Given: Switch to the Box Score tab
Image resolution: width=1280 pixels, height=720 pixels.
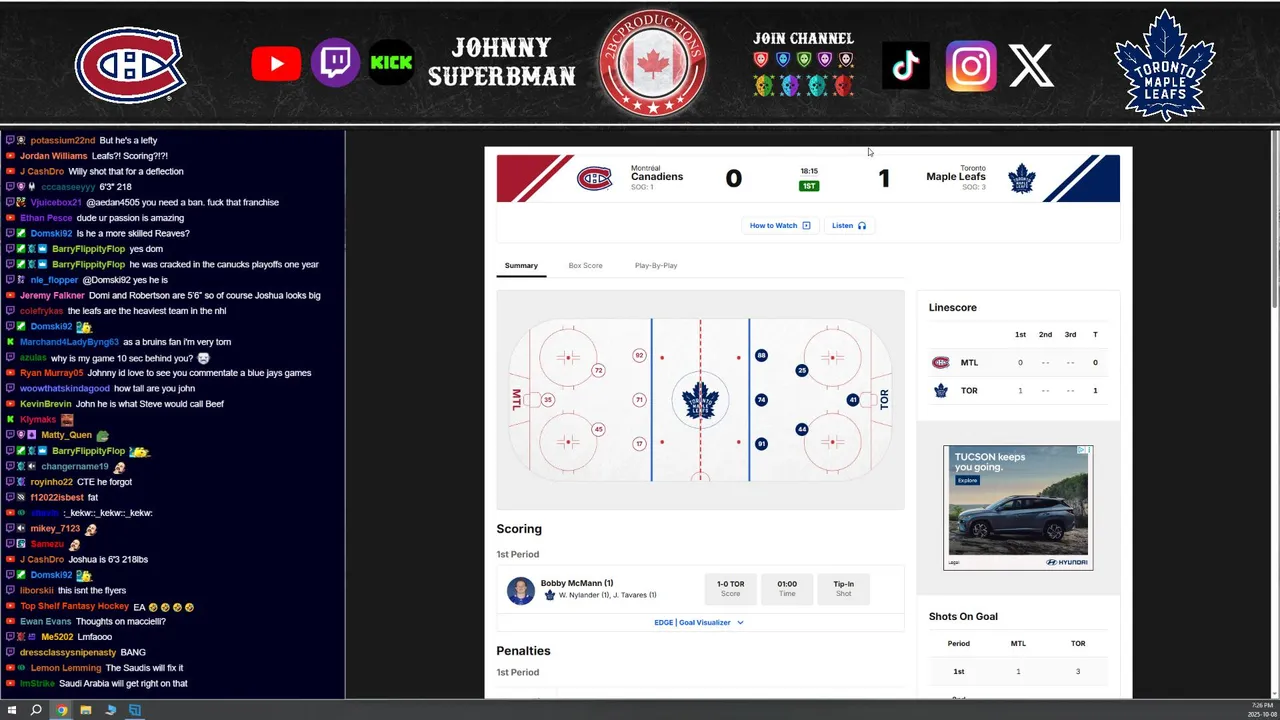Looking at the screenshot, I should pyautogui.click(x=585, y=266).
